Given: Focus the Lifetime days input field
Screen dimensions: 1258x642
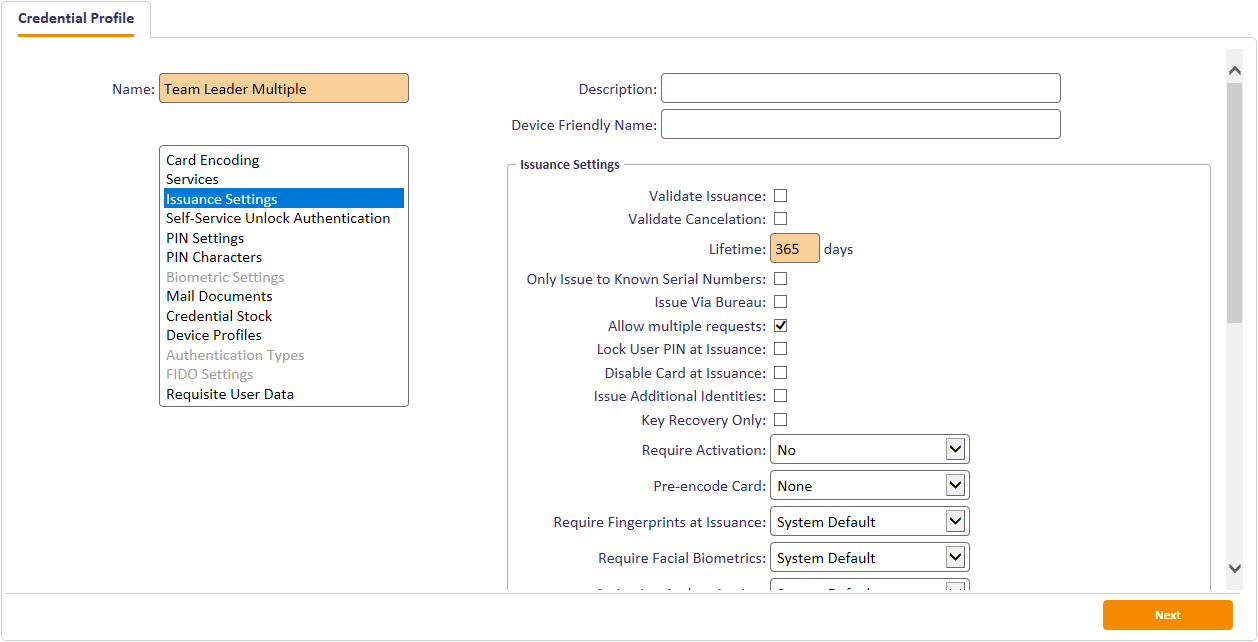Looking at the screenshot, I should click(794, 249).
